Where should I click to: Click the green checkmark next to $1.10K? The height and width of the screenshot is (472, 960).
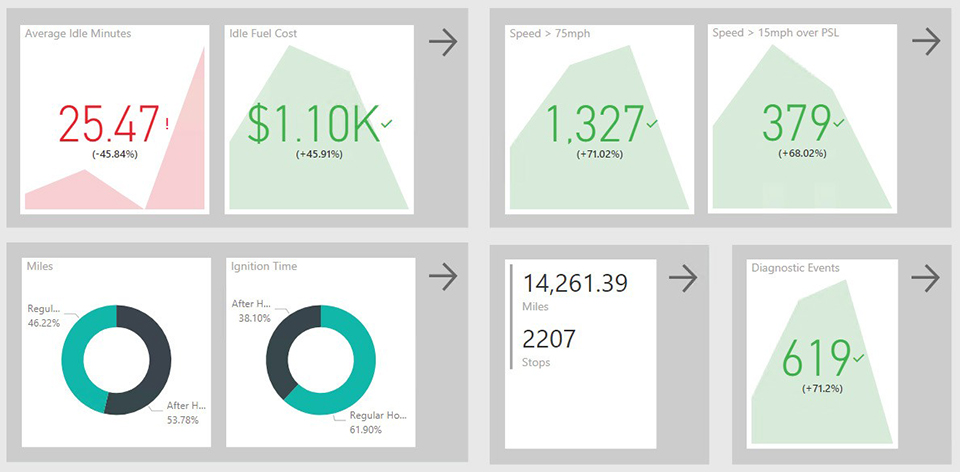coord(387,123)
